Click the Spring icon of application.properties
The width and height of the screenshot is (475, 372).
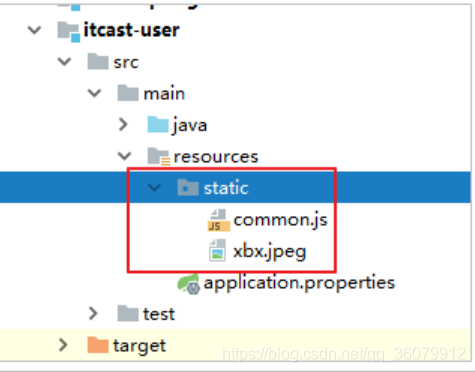pyautogui.click(x=189, y=284)
